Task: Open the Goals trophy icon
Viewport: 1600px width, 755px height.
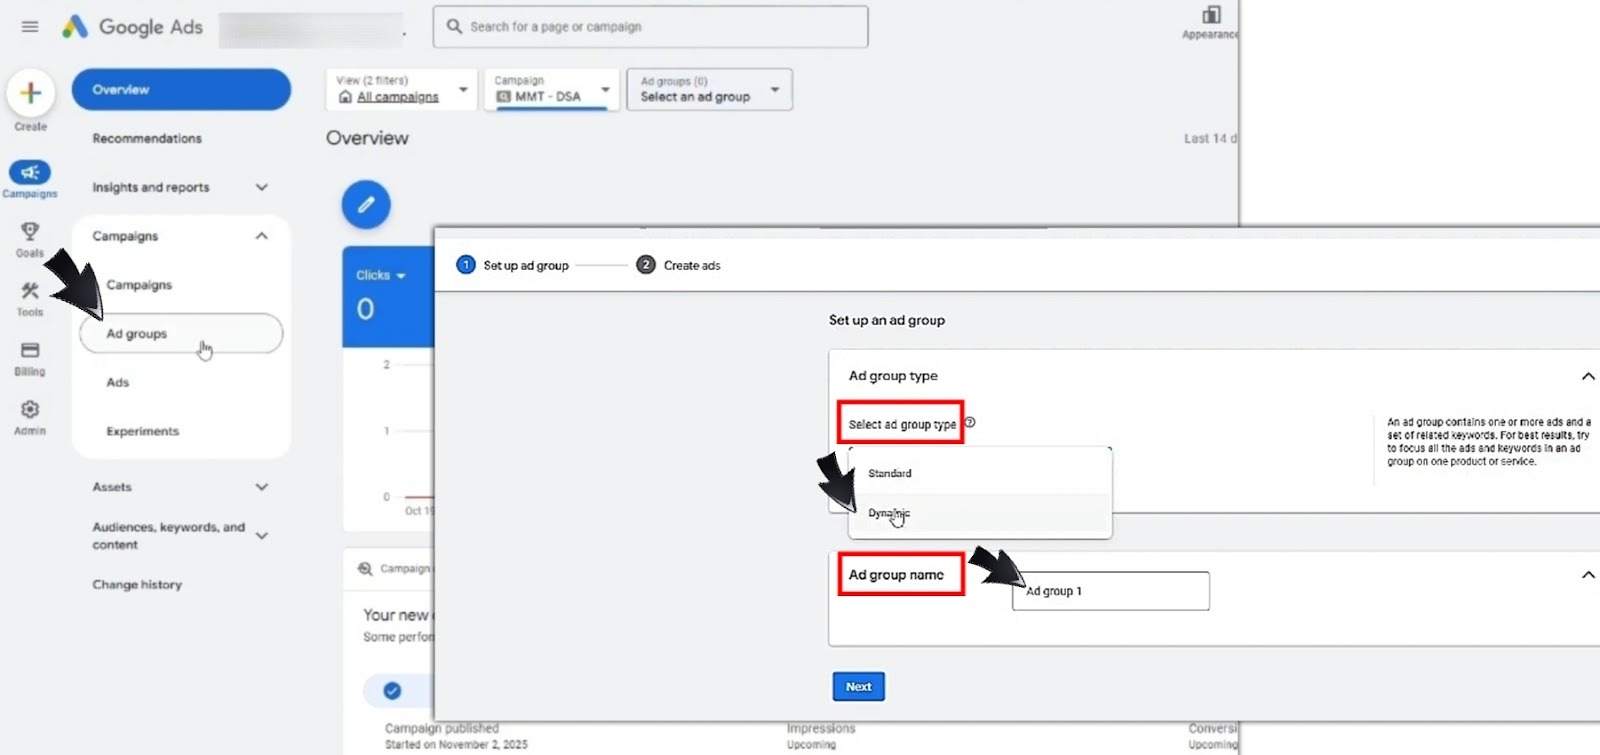Action: pos(30,232)
